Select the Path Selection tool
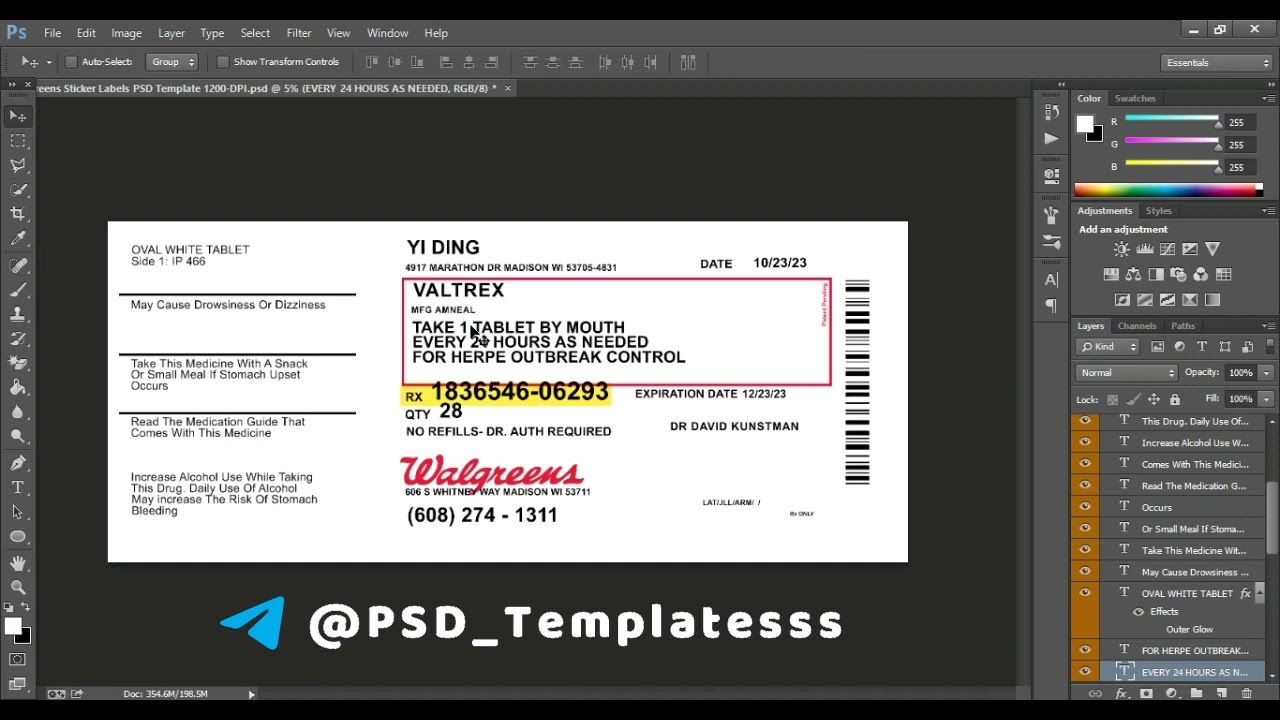 [18, 512]
